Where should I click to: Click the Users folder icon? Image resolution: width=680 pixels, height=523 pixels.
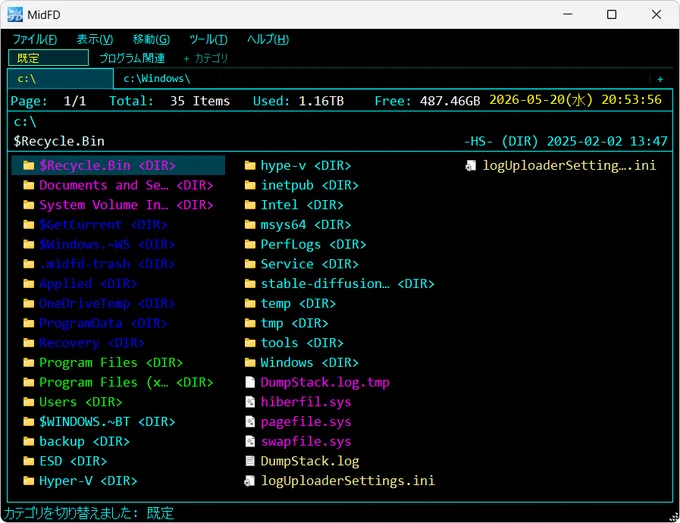[x=29, y=402]
